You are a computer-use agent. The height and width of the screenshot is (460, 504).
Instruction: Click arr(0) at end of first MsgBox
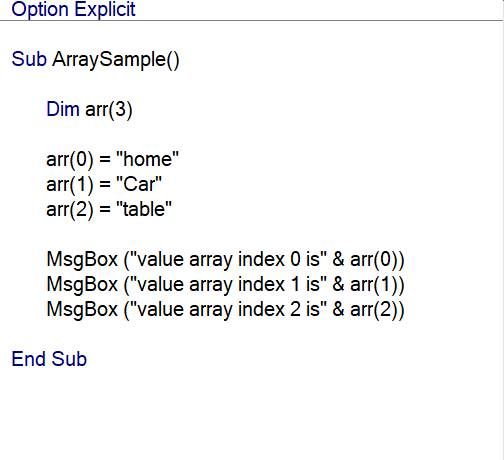(374, 260)
